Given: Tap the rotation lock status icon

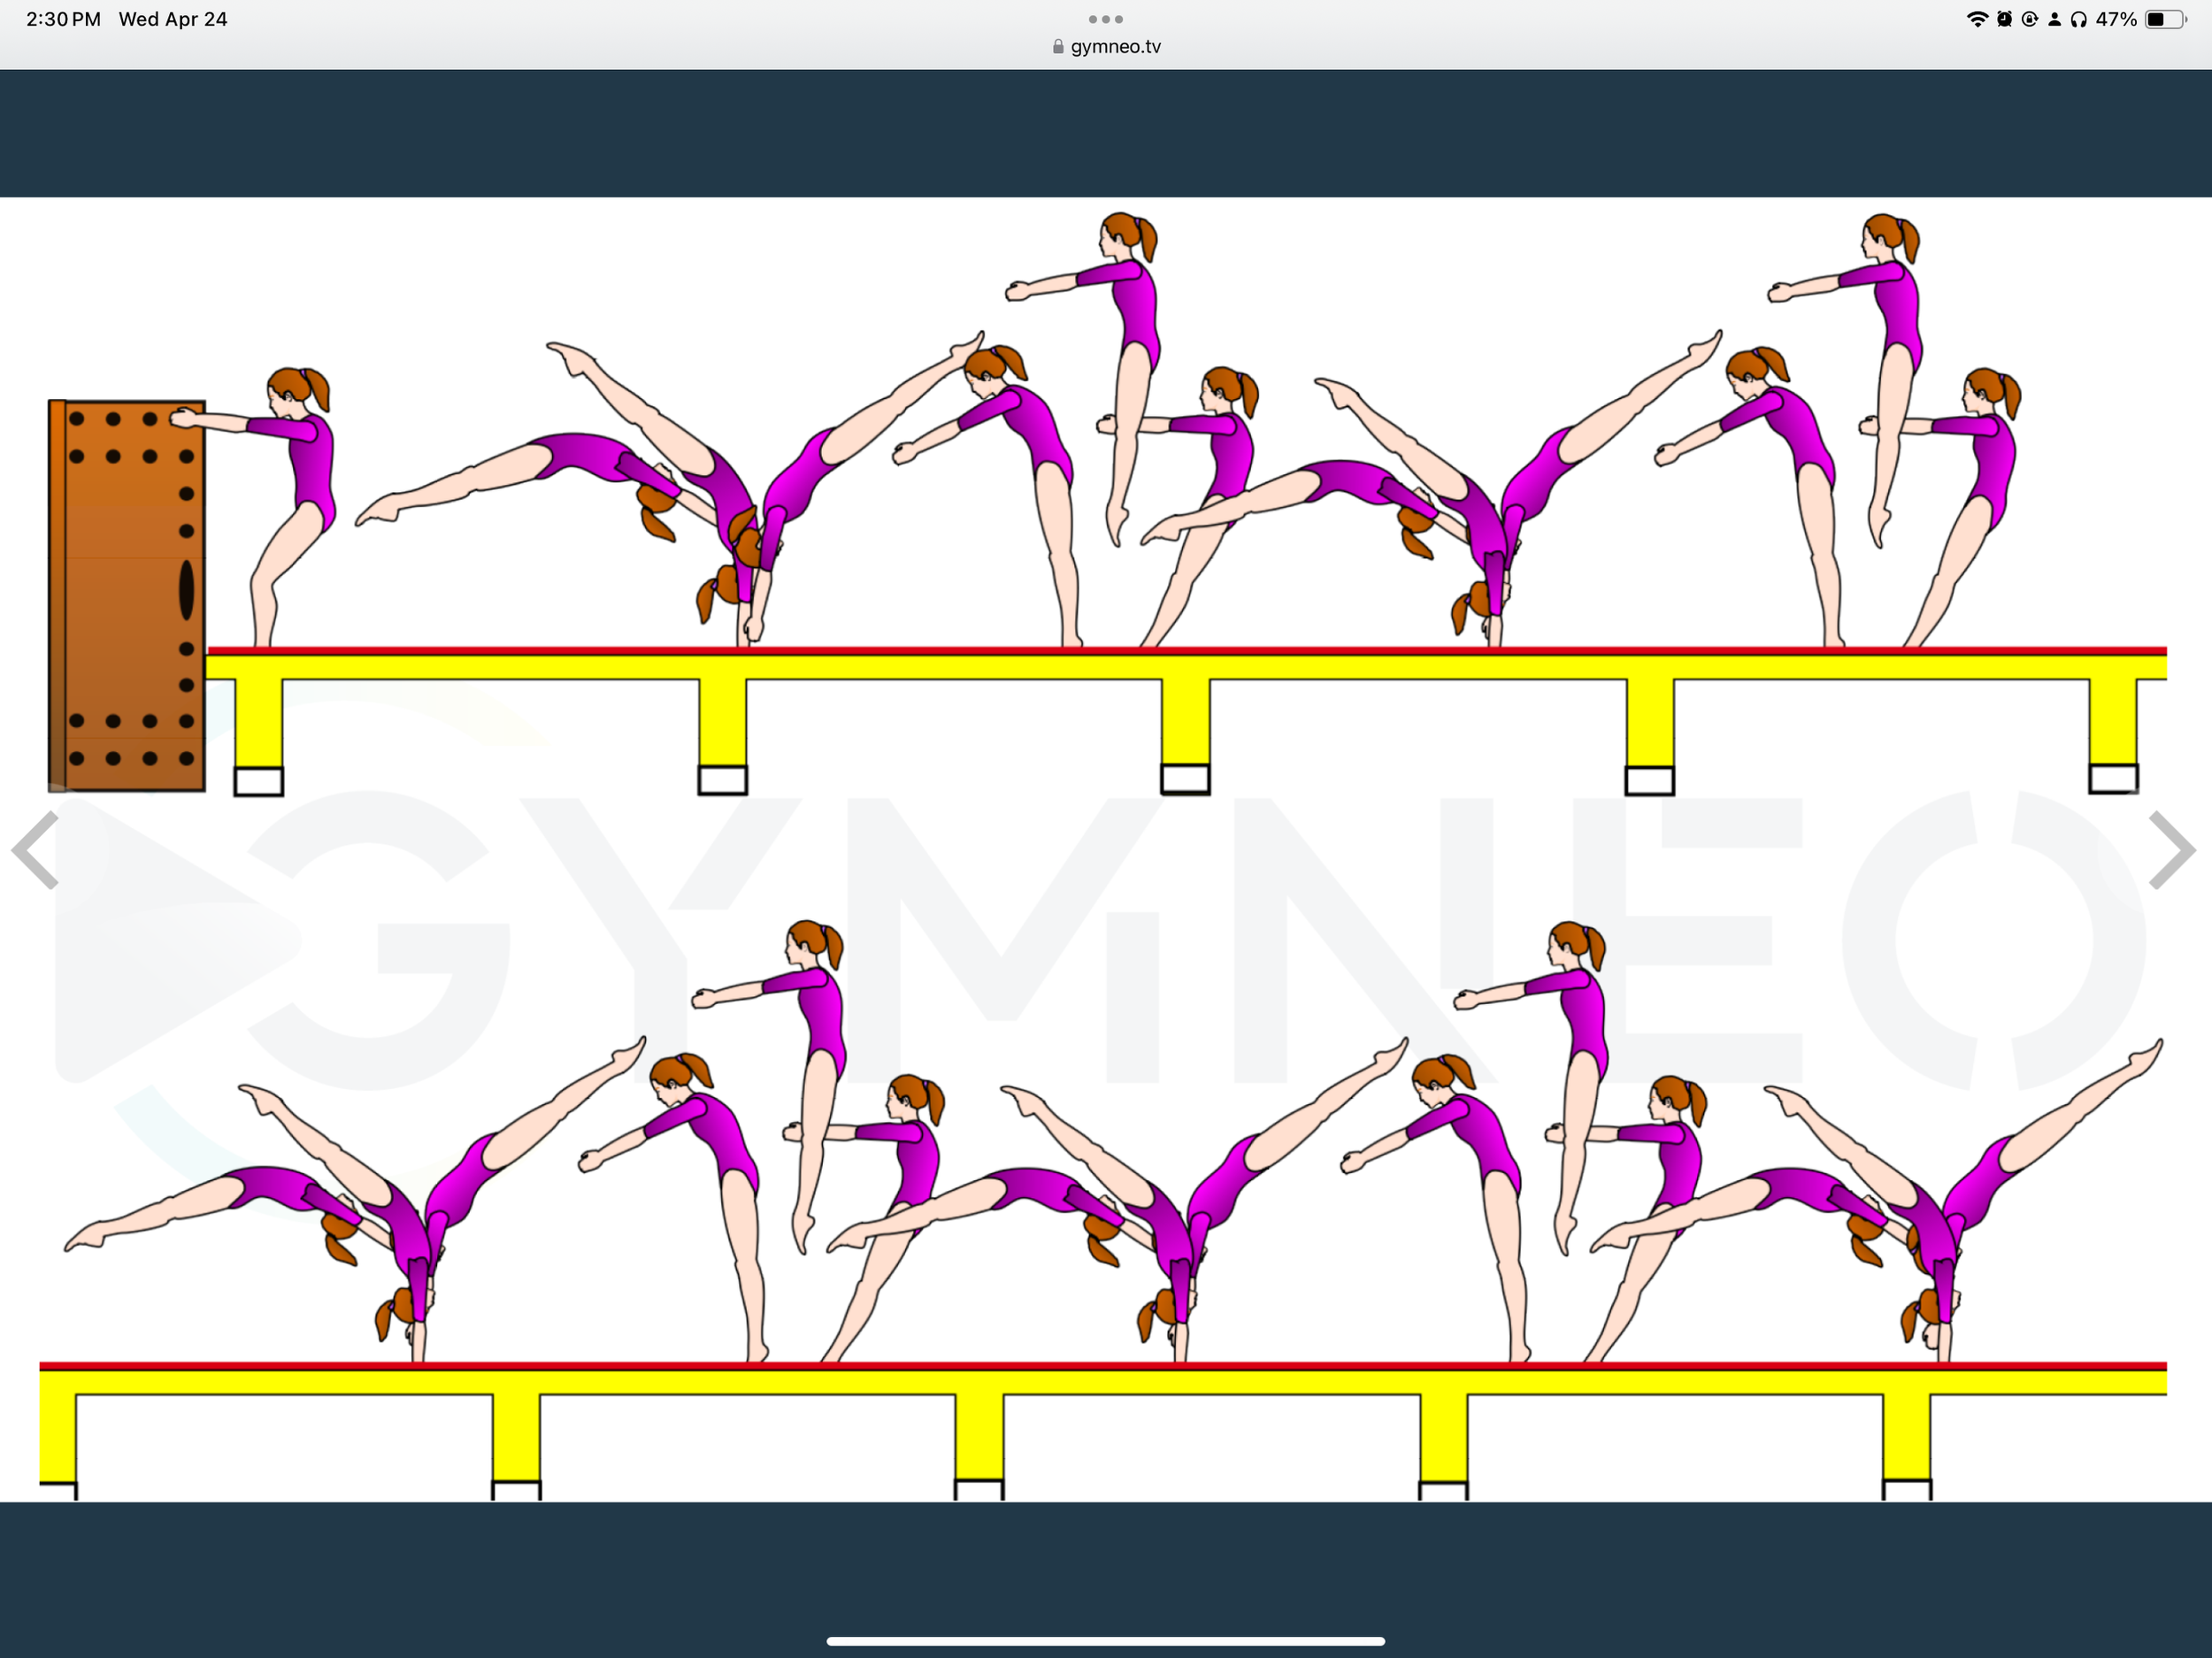Looking at the screenshot, I should (2029, 19).
